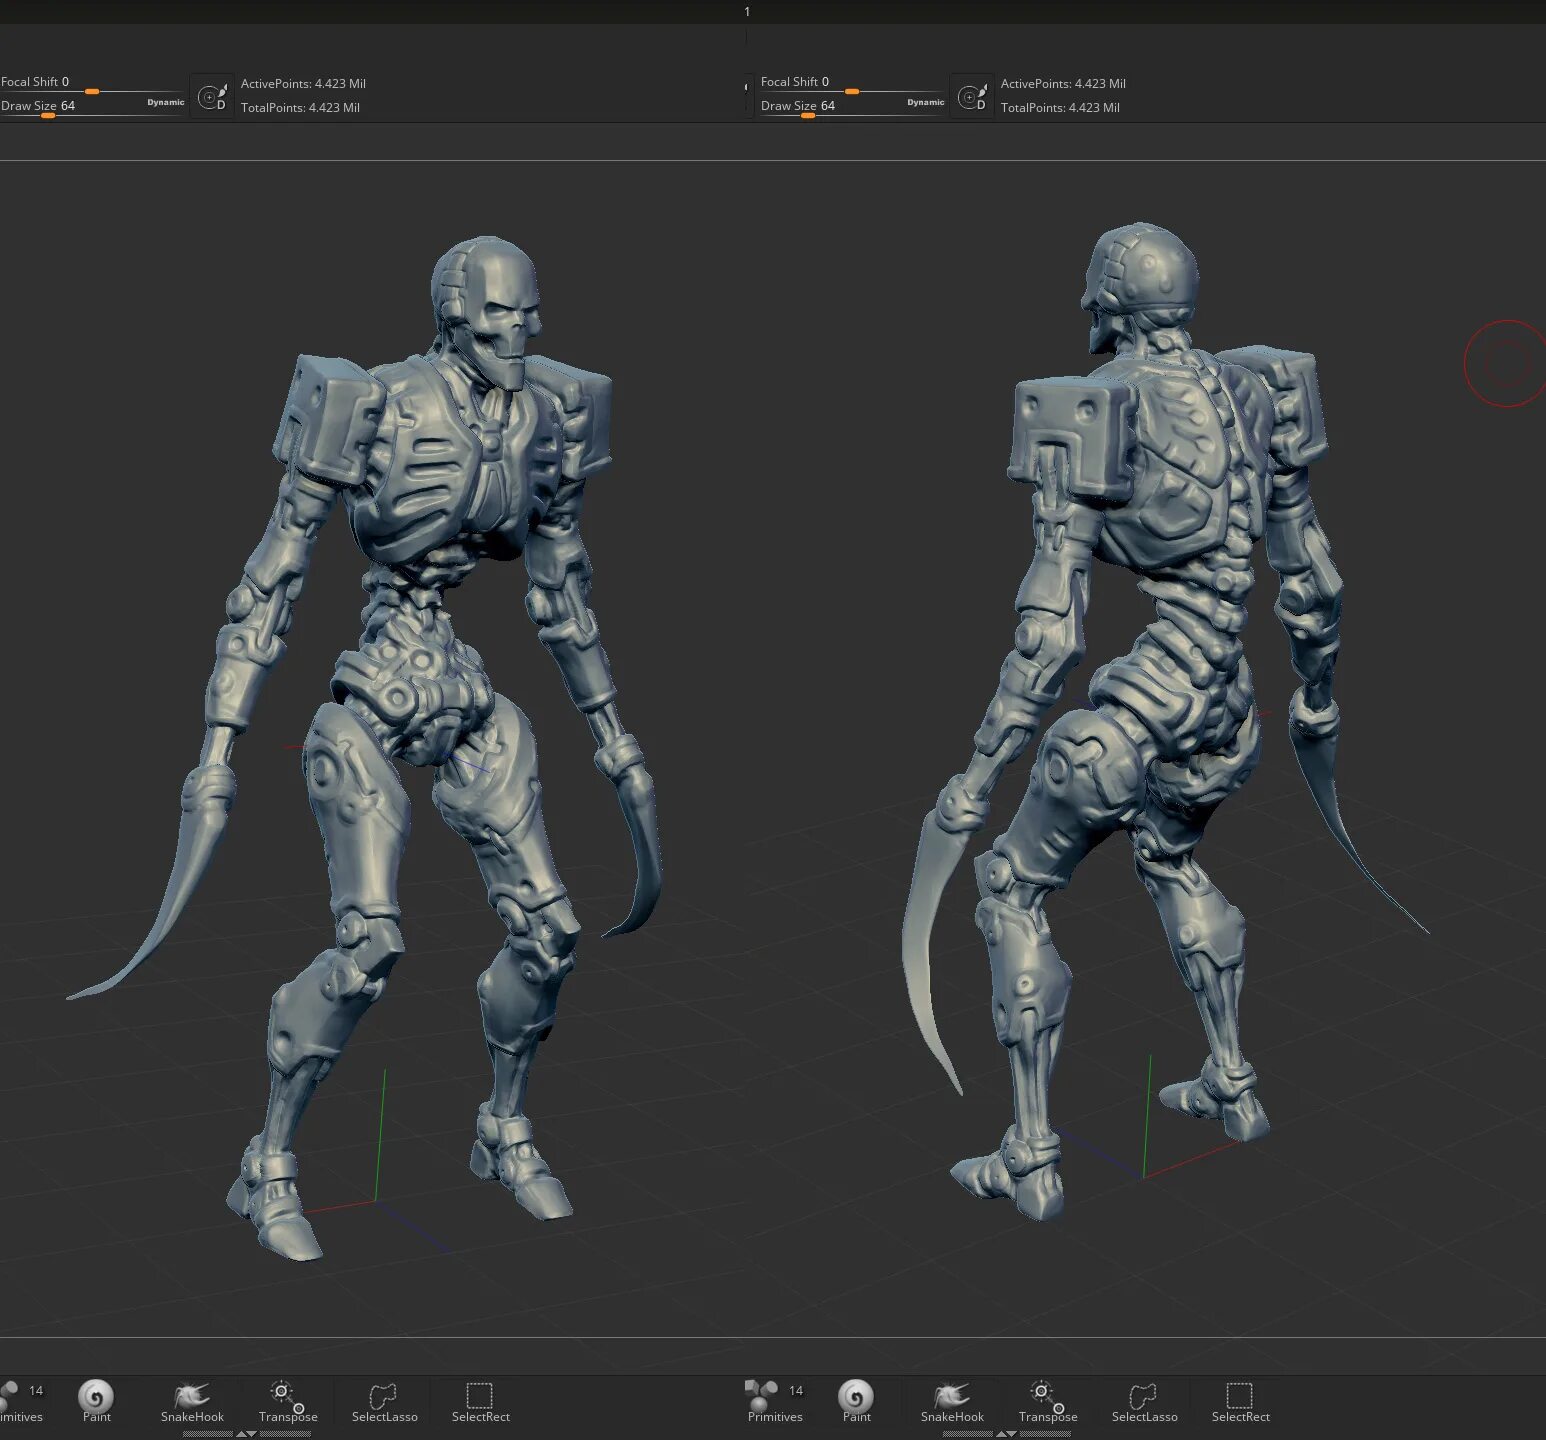Click the left ActivePoints: 4.423 Mil readout
Screen dimensions: 1546x1440
pos(303,84)
